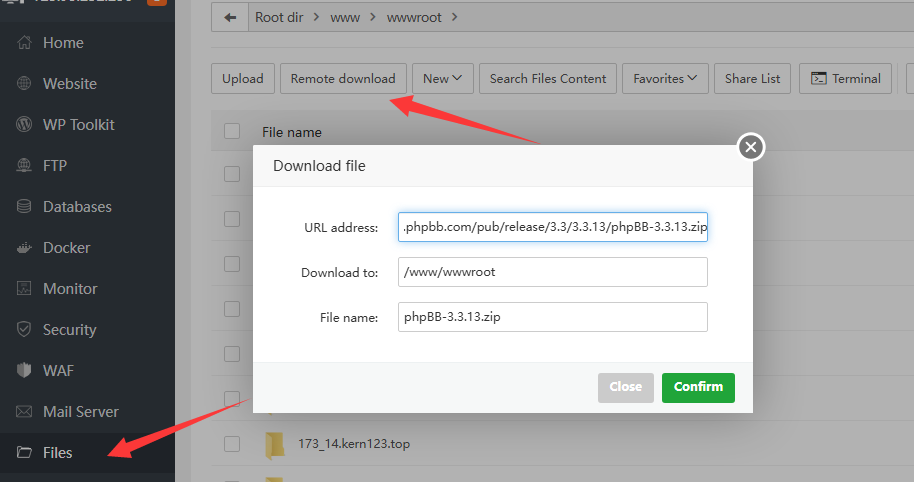Expand the Favorites dropdown
This screenshot has height=482, width=914.
(x=665, y=79)
